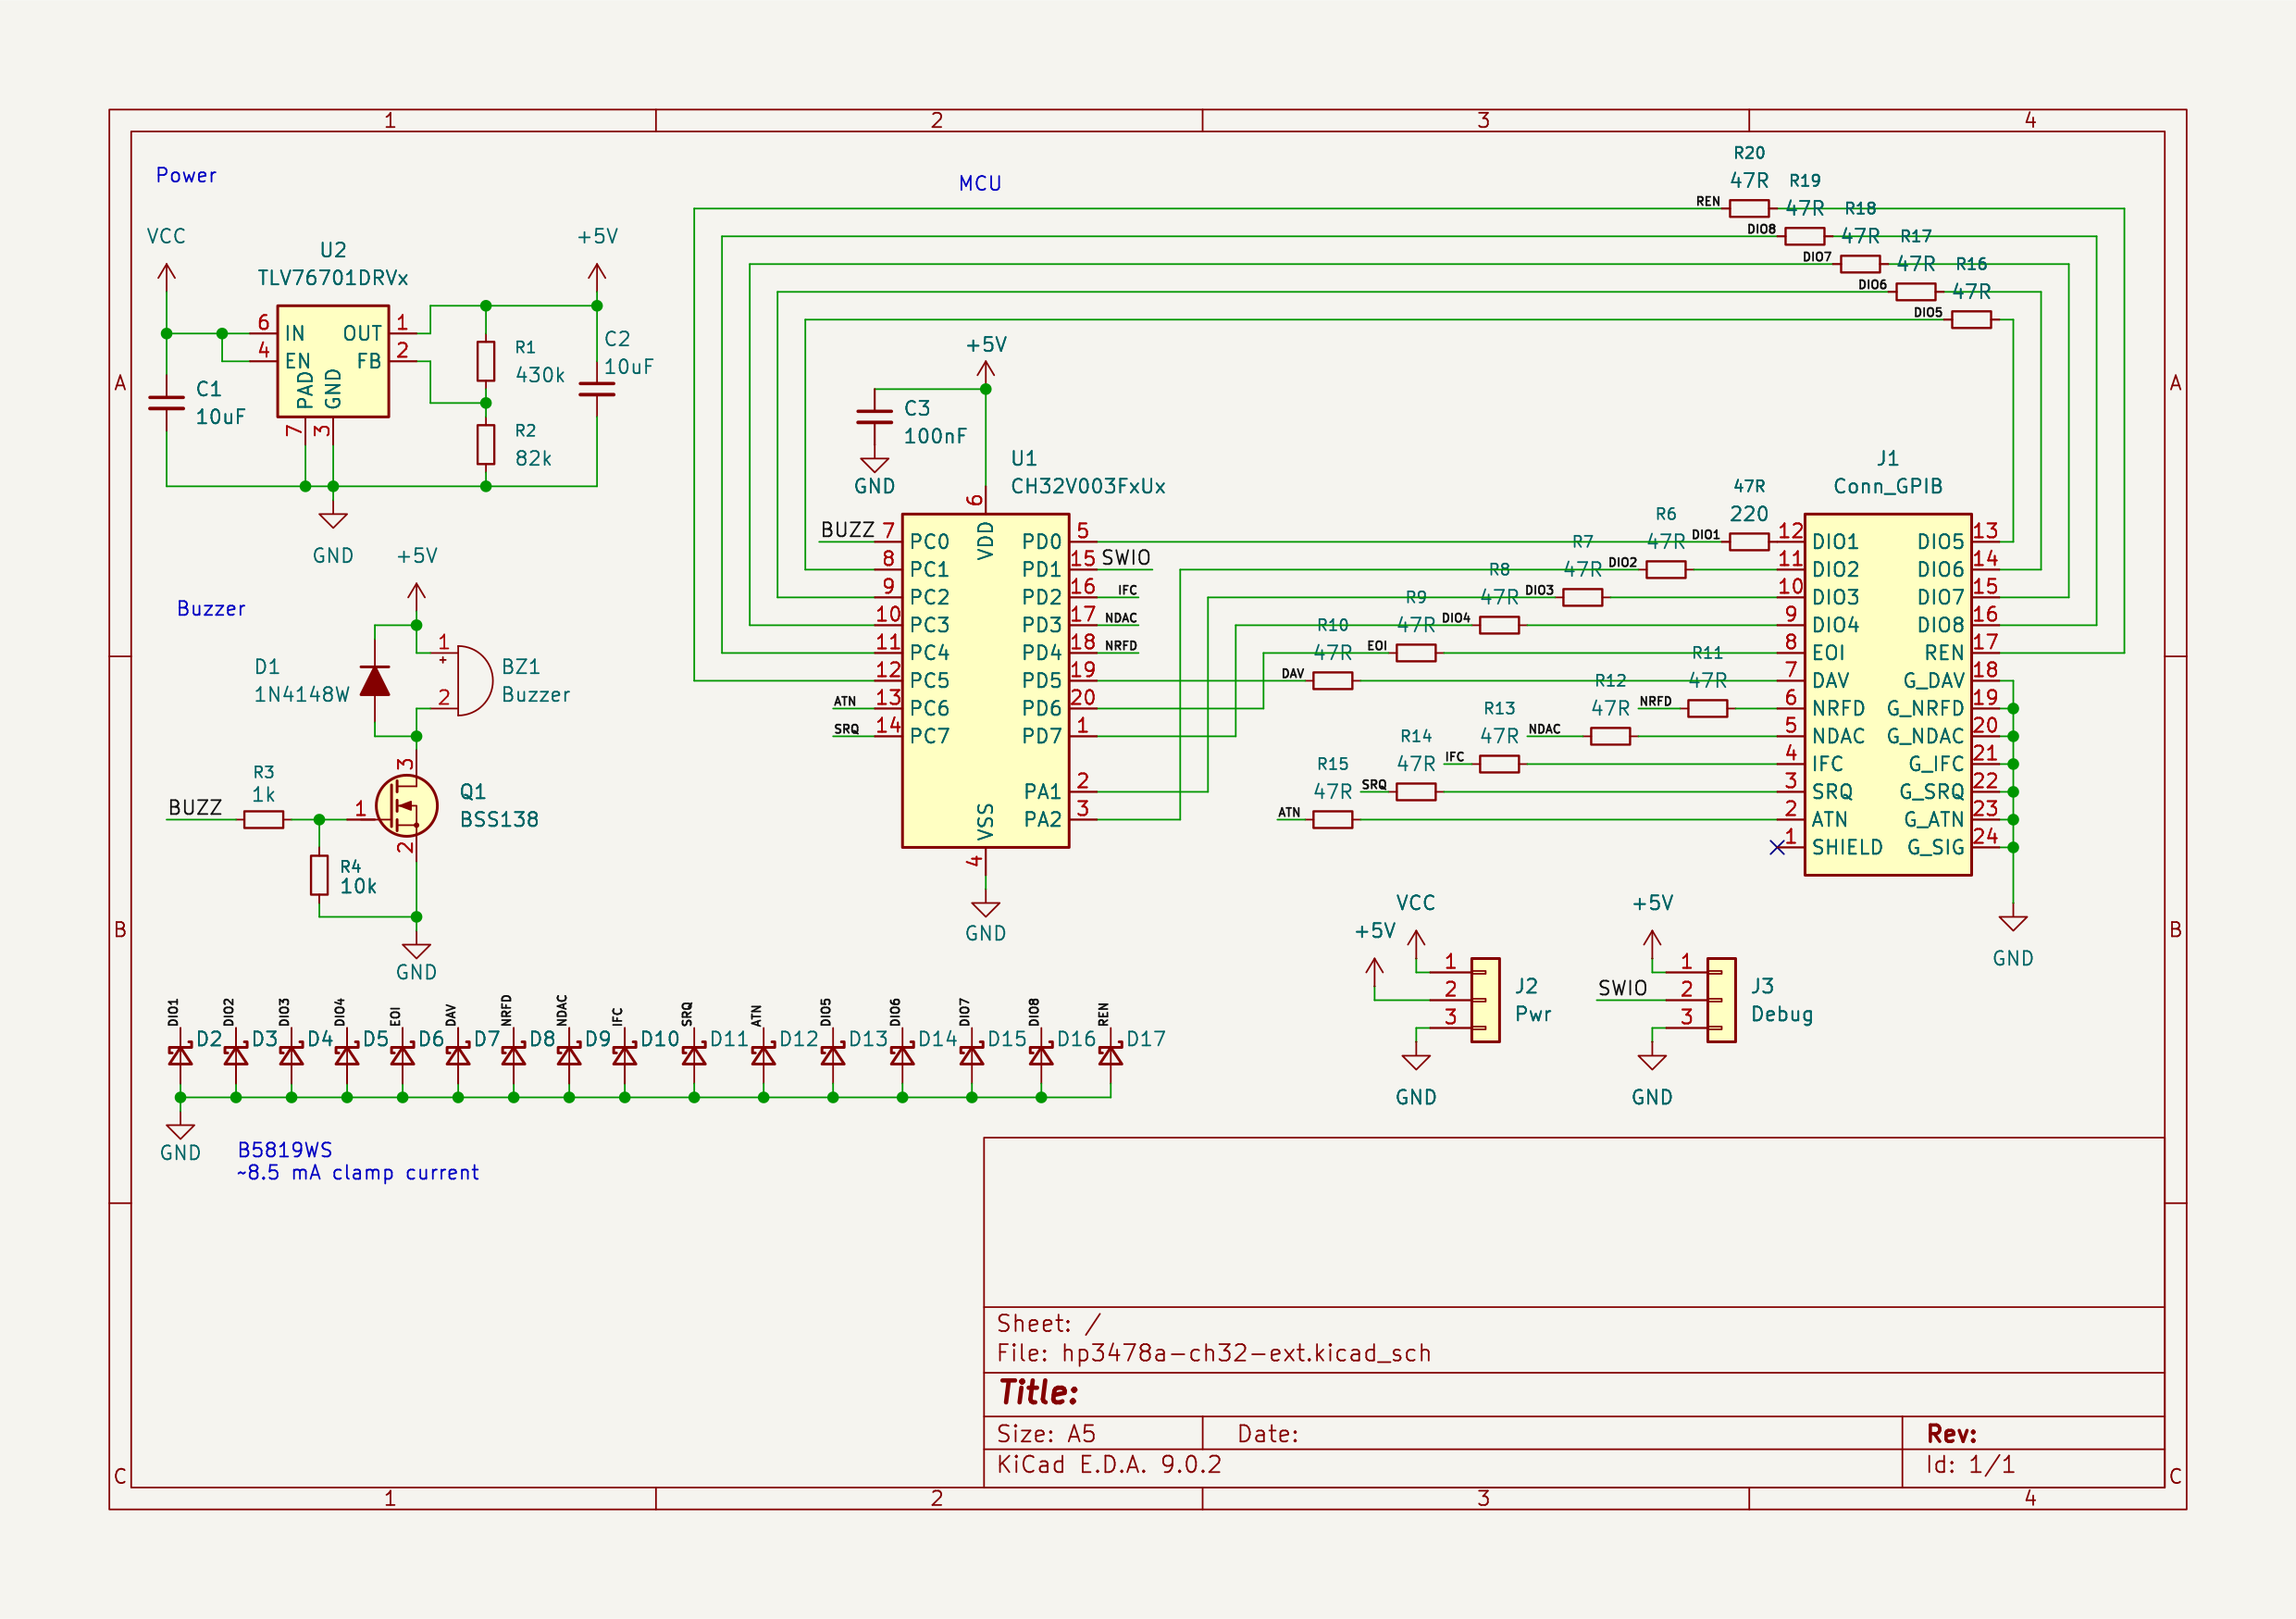Viewport: 2296px width, 1619px height.
Task: Click the J1 Conn_GPIB label
Action: (x=1887, y=486)
